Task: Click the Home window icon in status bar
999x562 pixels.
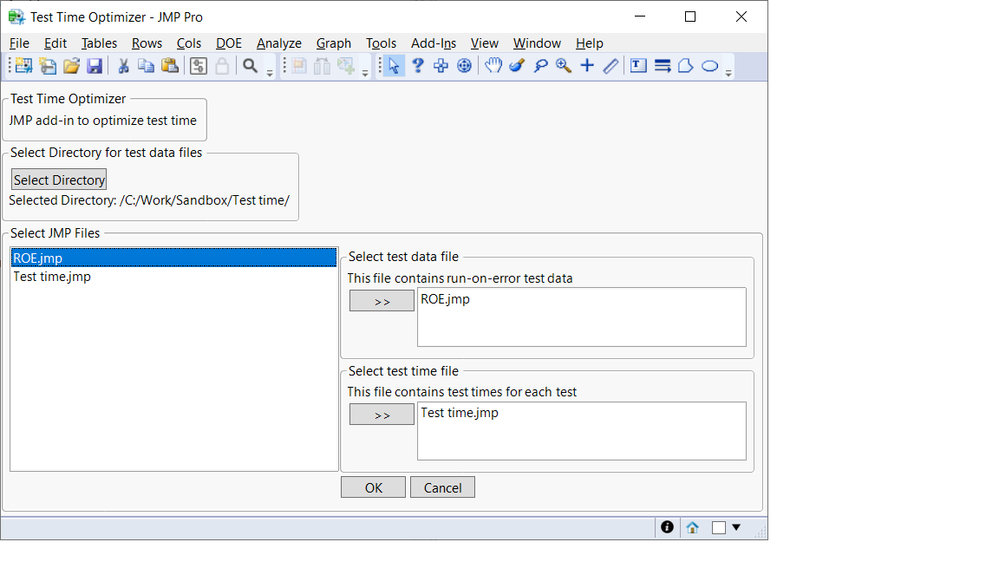Action: click(x=693, y=527)
